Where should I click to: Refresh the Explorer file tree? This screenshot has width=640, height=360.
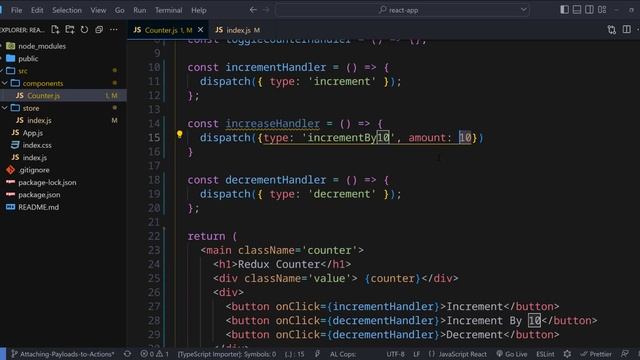[84, 29]
